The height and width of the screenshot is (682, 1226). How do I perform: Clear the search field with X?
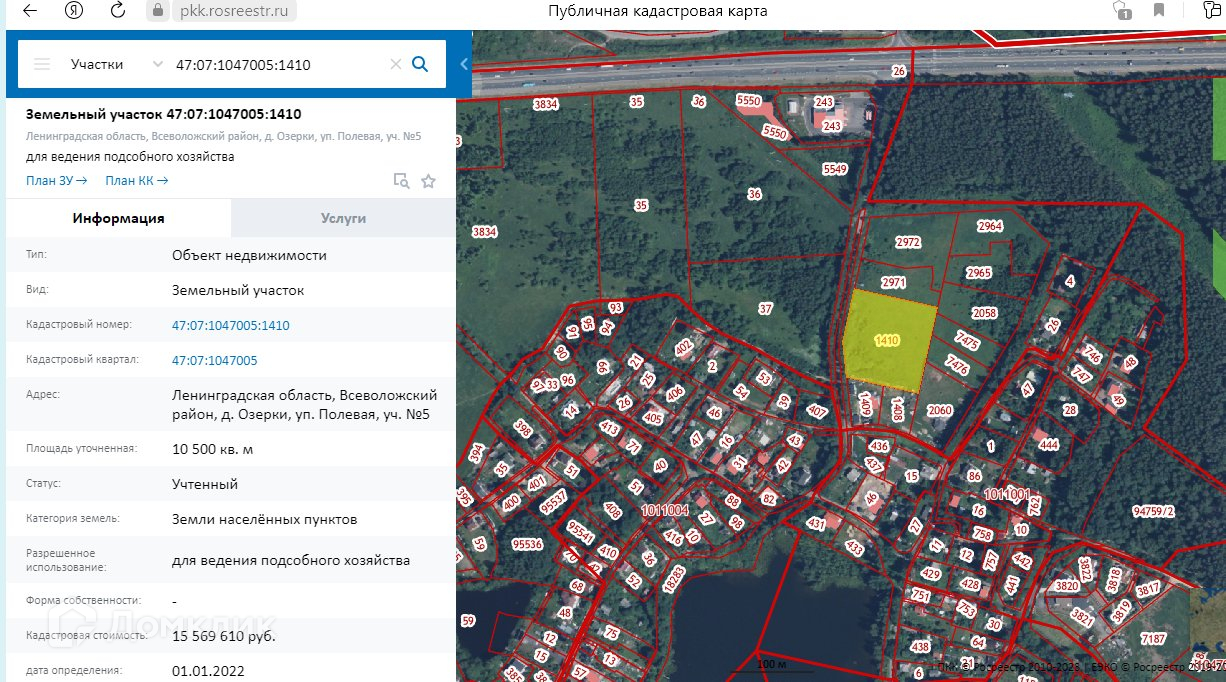(395, 64)
